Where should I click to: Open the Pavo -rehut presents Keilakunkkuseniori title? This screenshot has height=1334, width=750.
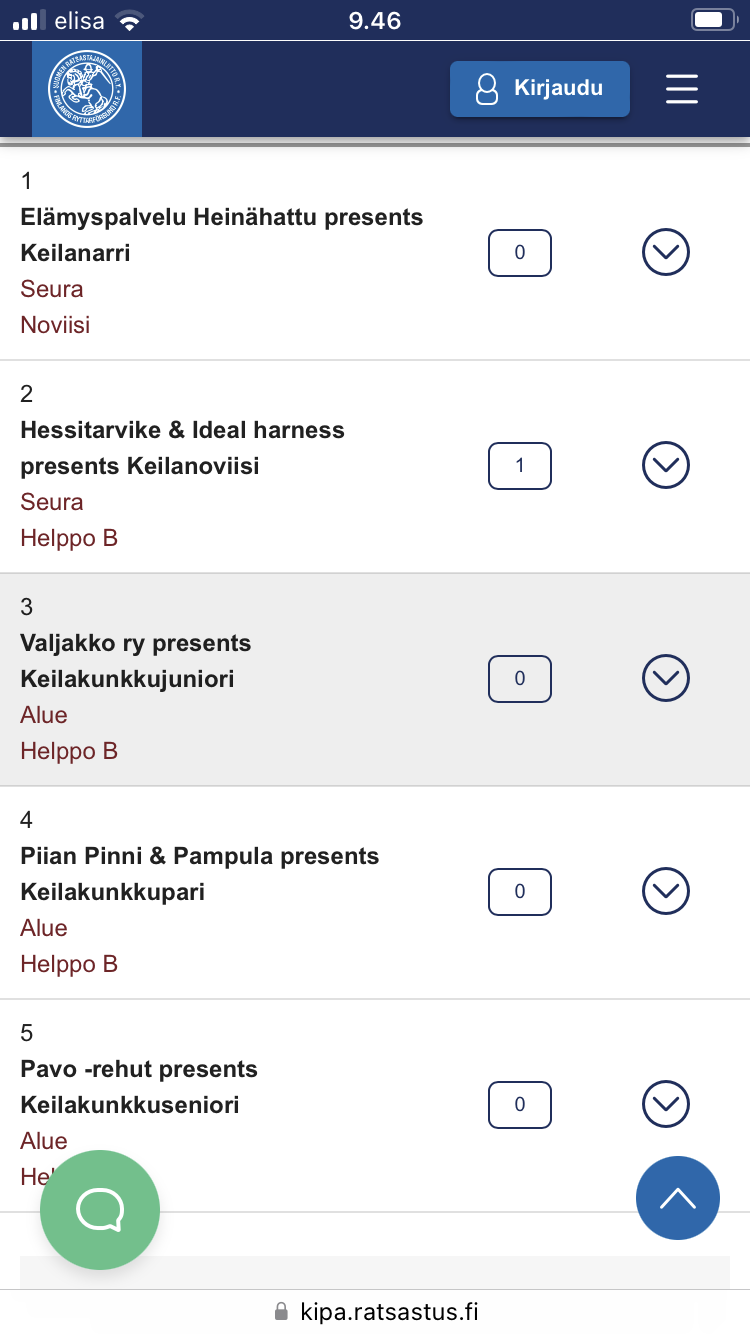point(139,1087)
